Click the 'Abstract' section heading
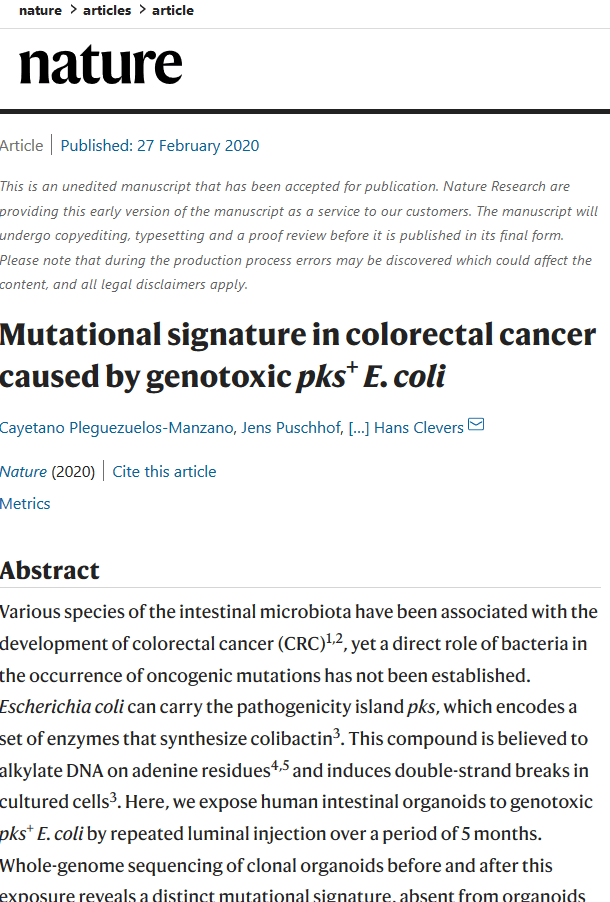Image resolution: width=610 pixels, height=902 pixels. pos(49,571)
